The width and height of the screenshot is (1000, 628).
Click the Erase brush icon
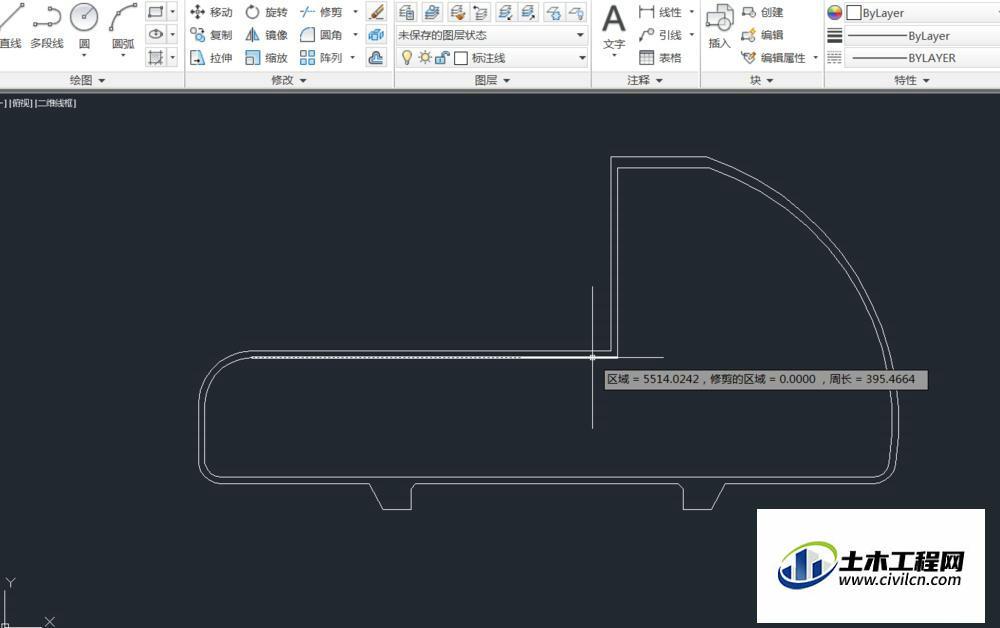click(x=376, y=11)
